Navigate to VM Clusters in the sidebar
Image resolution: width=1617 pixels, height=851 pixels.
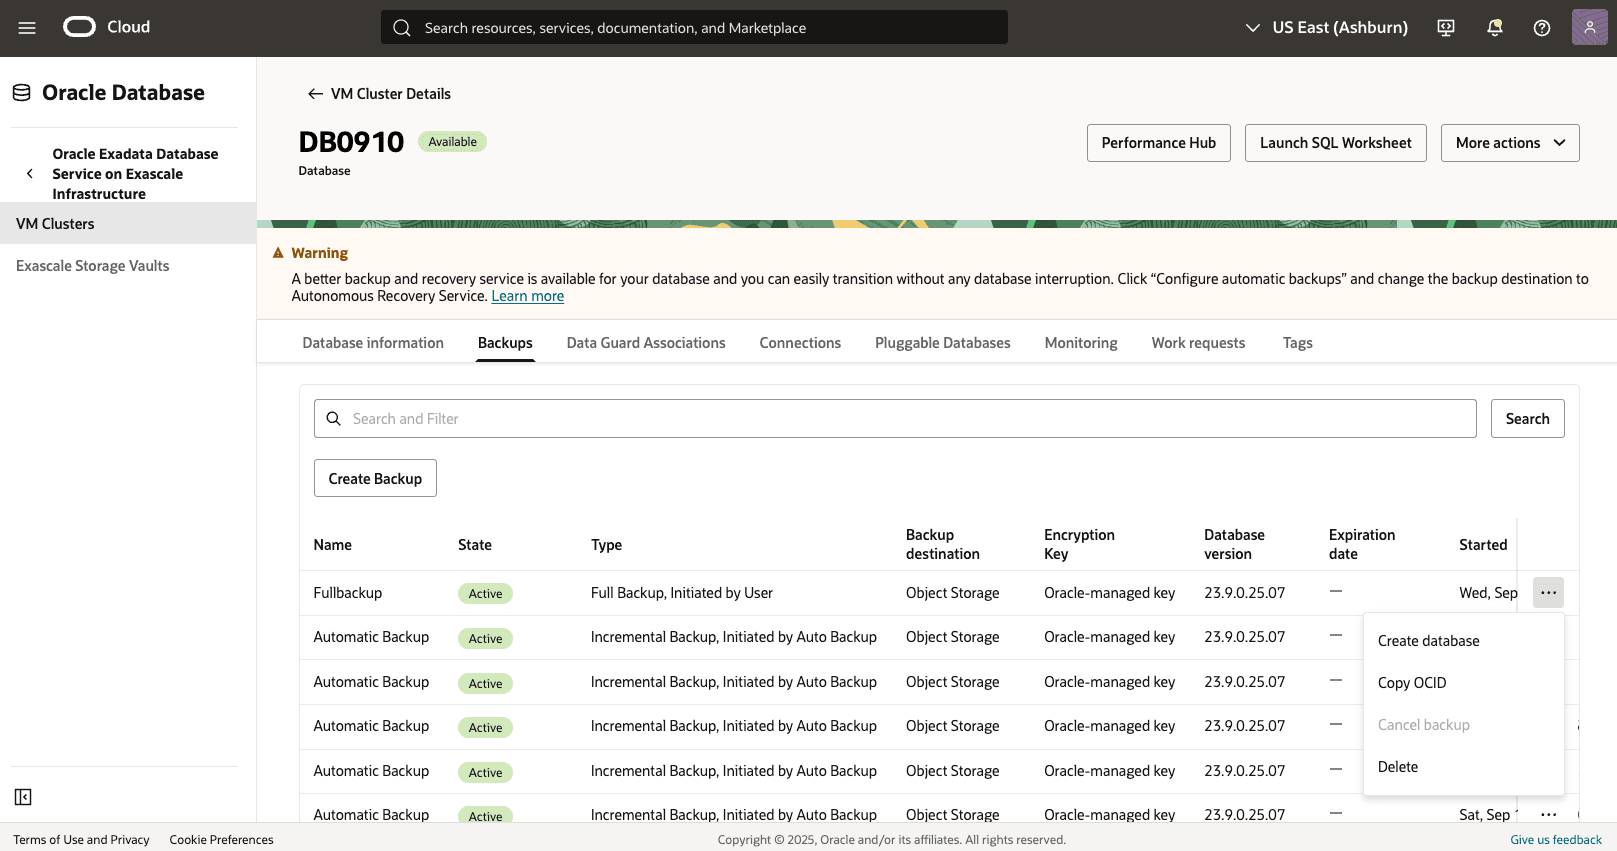[x=128, y=224]
